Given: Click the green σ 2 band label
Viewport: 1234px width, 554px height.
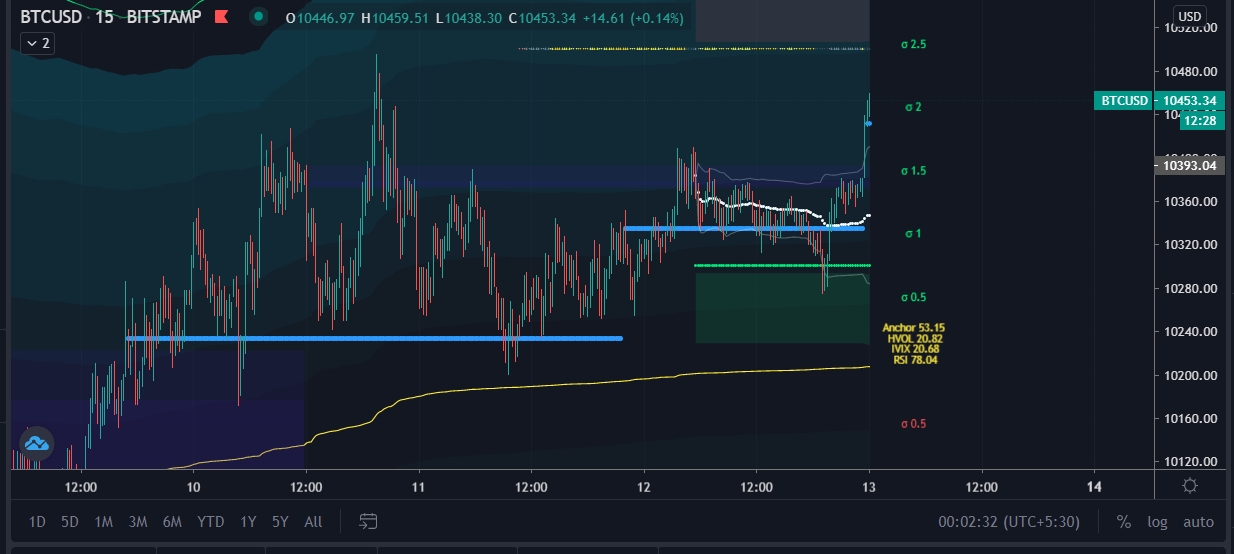Looking at the screenshot, I should coord(912,107).
